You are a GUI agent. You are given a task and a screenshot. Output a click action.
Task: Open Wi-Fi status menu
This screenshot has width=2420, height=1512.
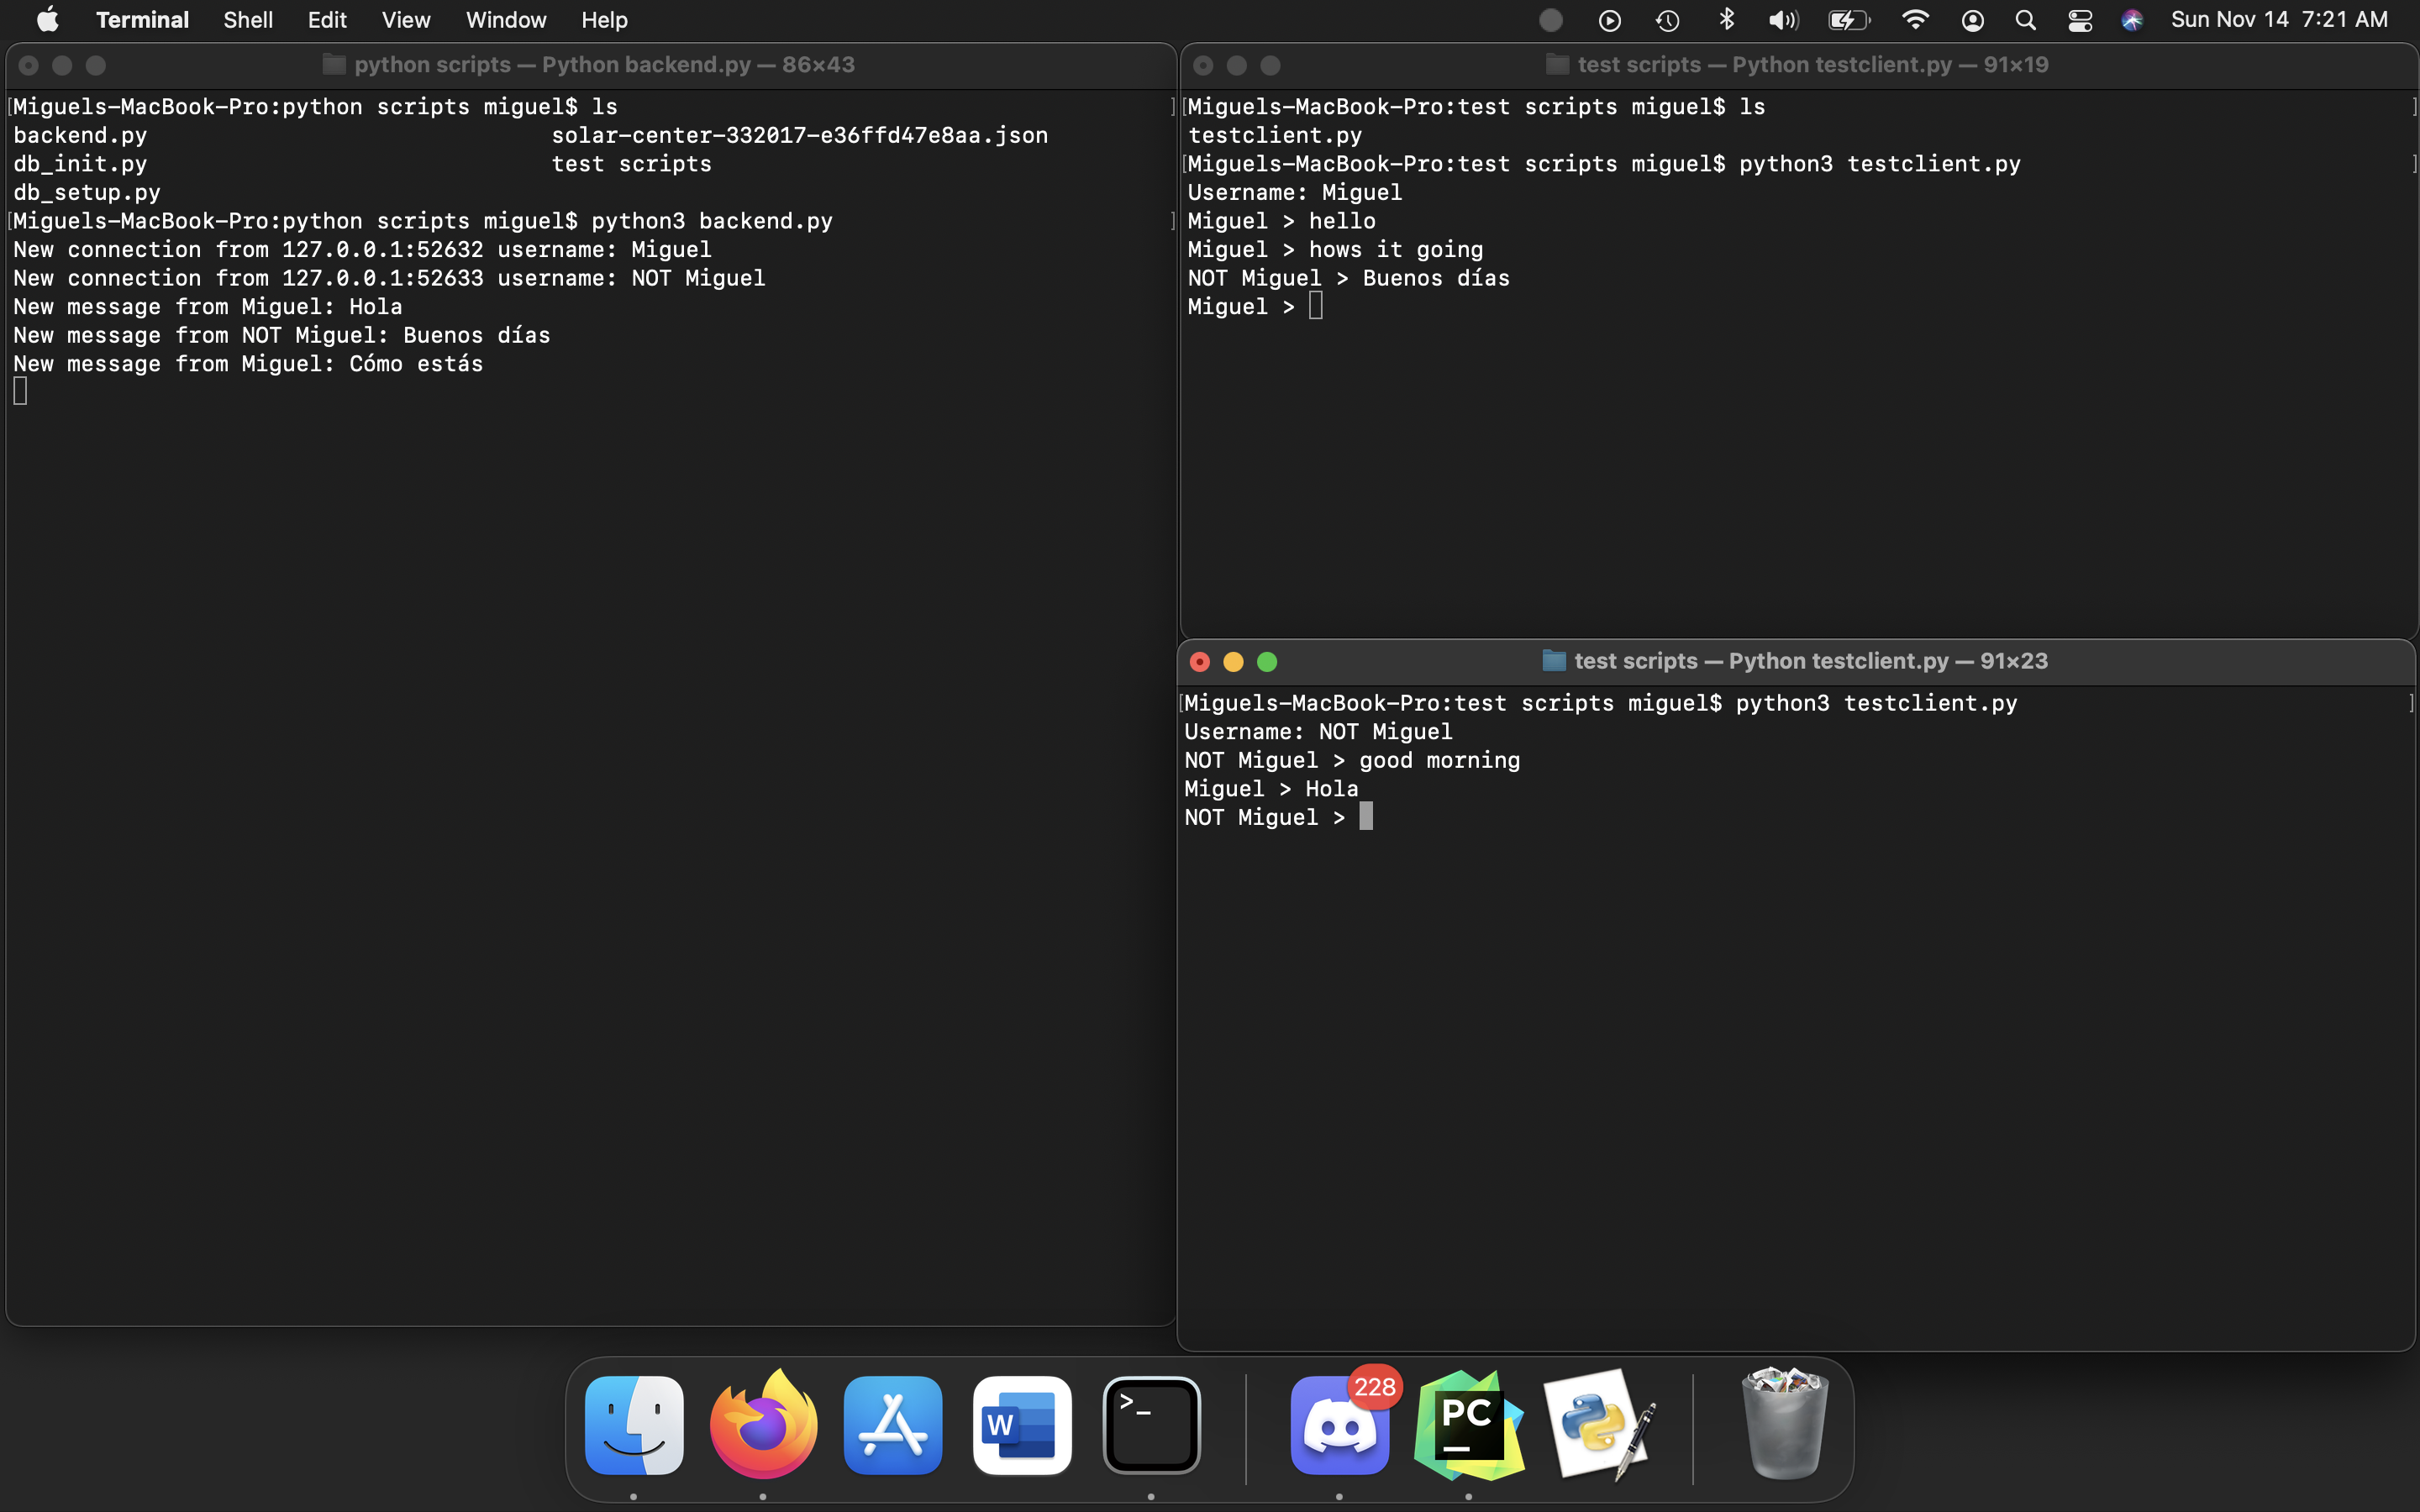click(x=1914, y=20)
